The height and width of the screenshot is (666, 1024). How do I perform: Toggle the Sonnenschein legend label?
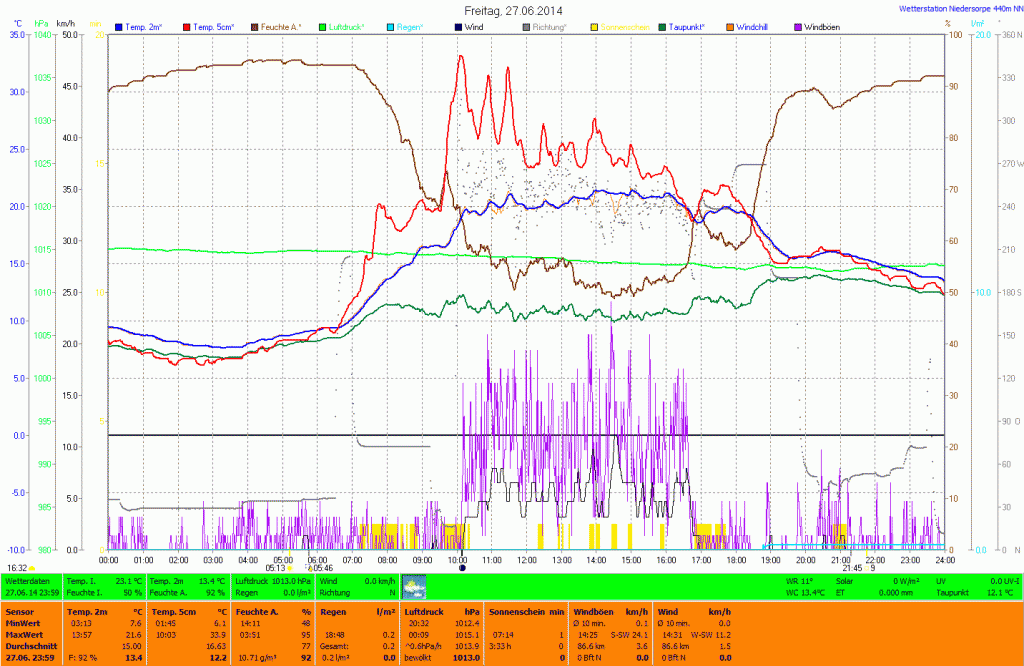tap(624, 27)
